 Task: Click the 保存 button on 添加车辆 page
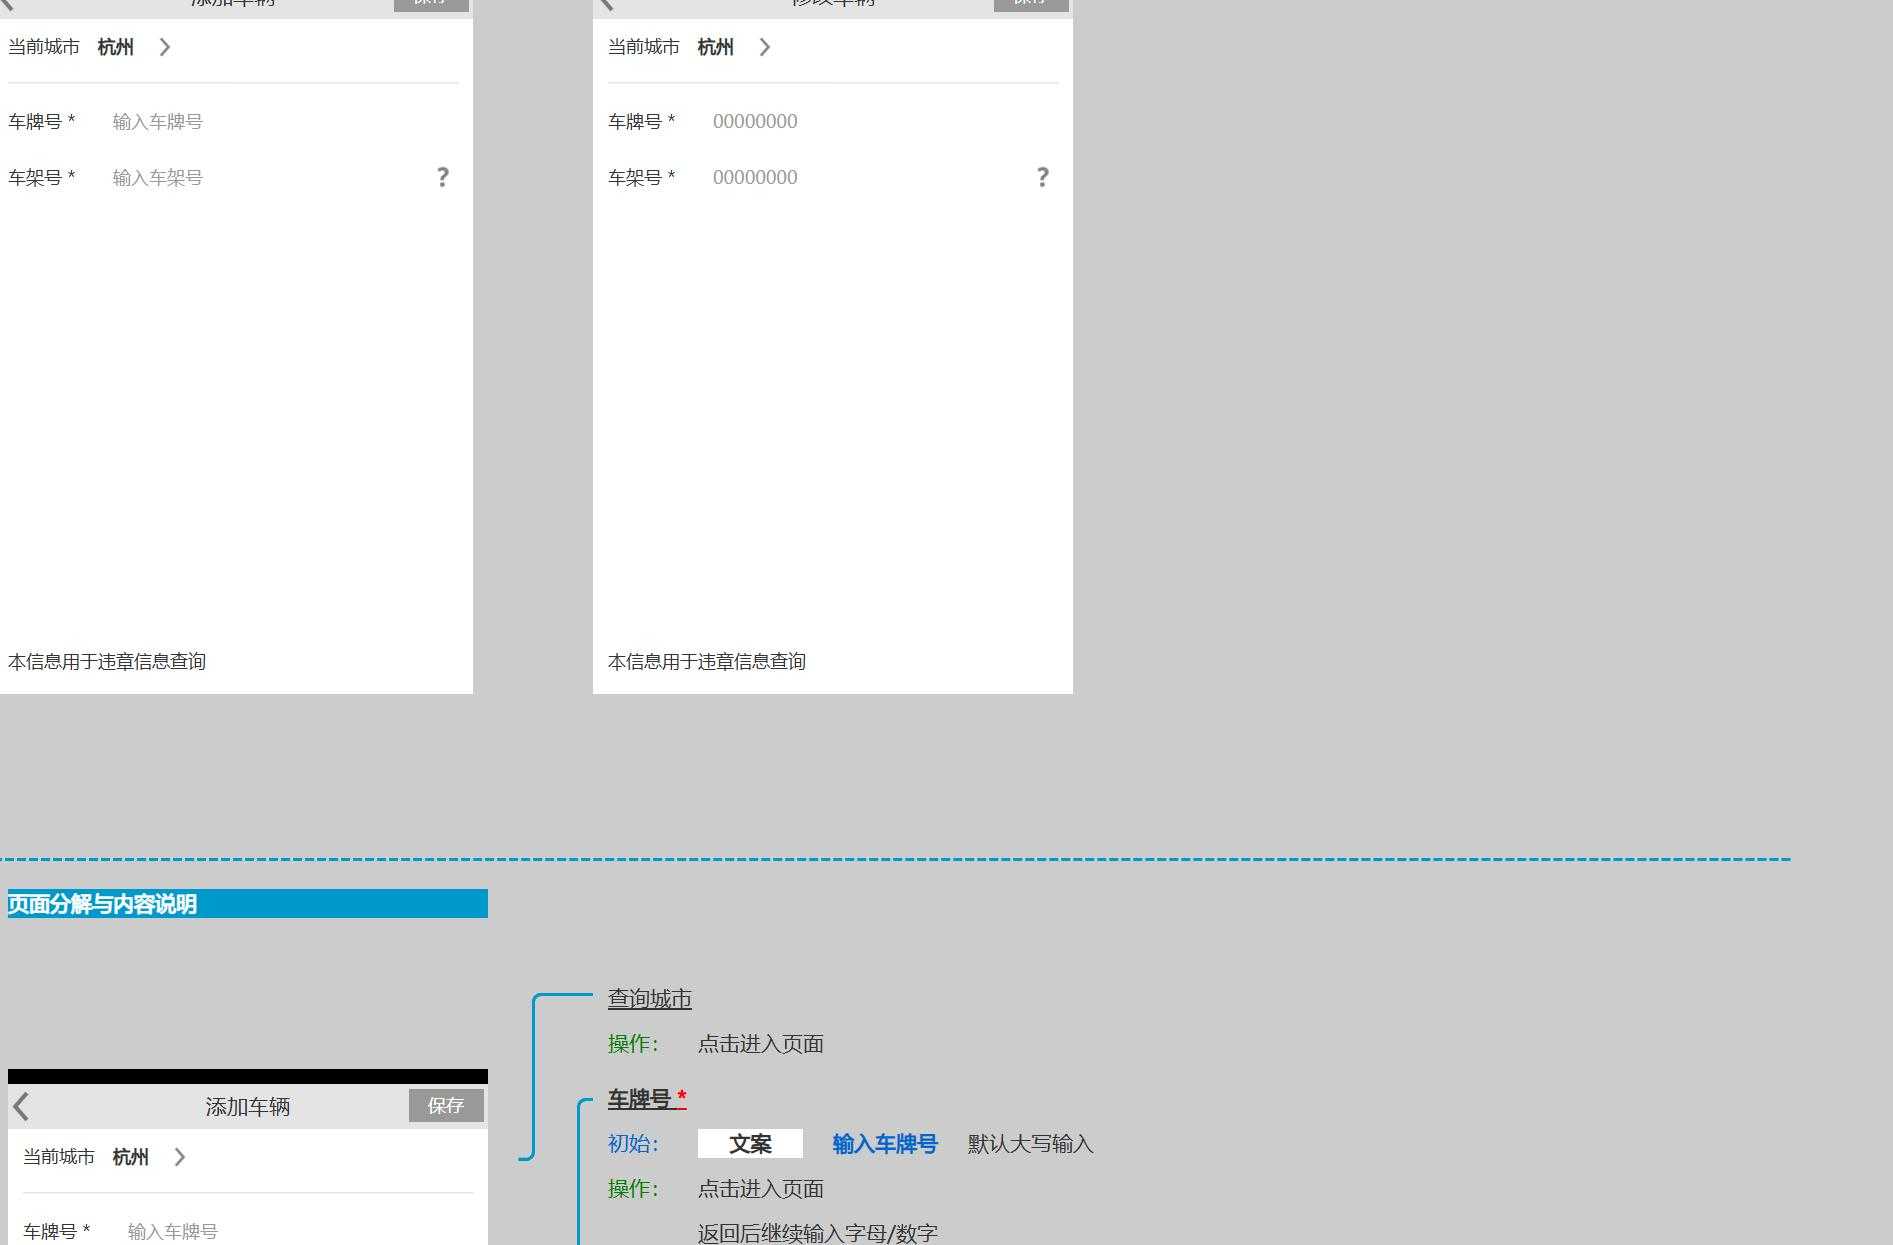(x=431, y=3)
